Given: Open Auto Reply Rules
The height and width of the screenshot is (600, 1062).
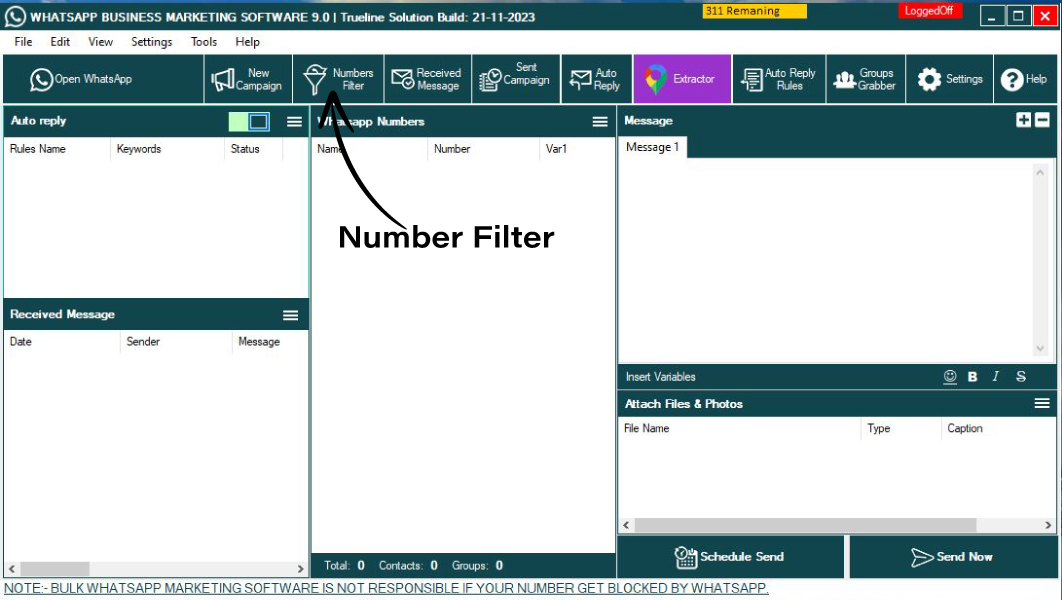Looking at the screenshot, I should tap(779, 79).
